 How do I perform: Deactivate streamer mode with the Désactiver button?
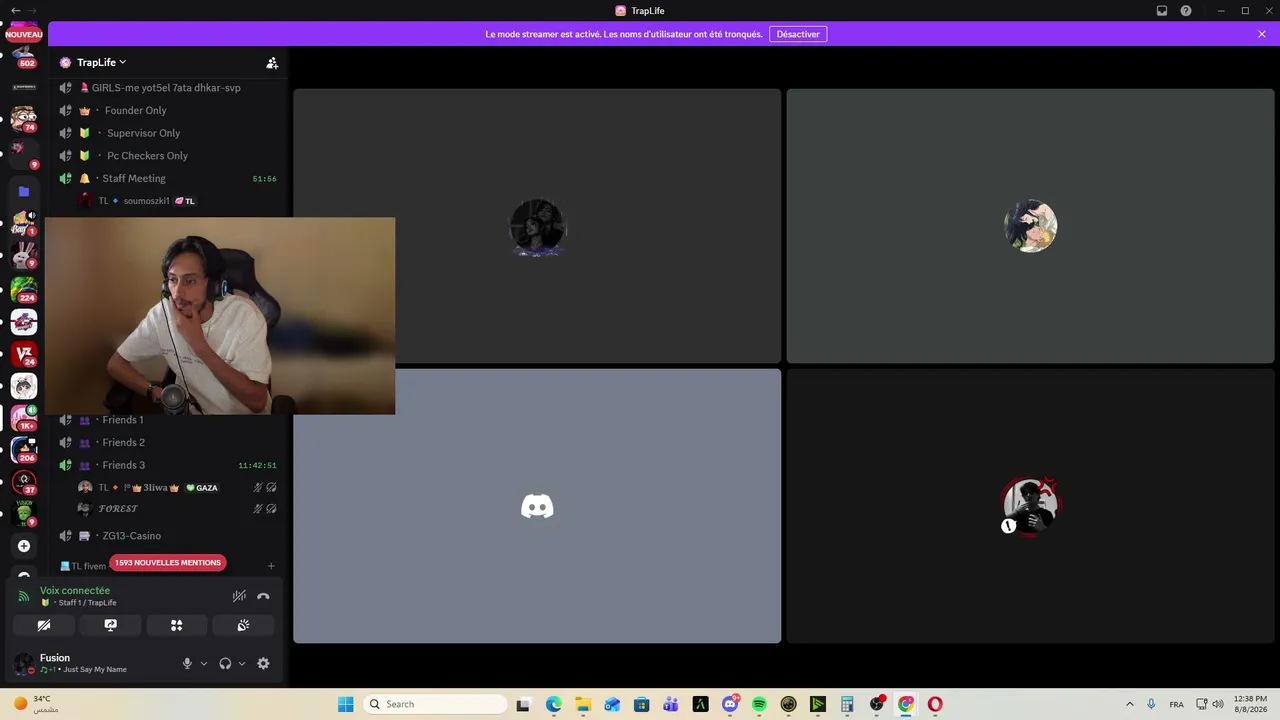(x=798, y=34)
